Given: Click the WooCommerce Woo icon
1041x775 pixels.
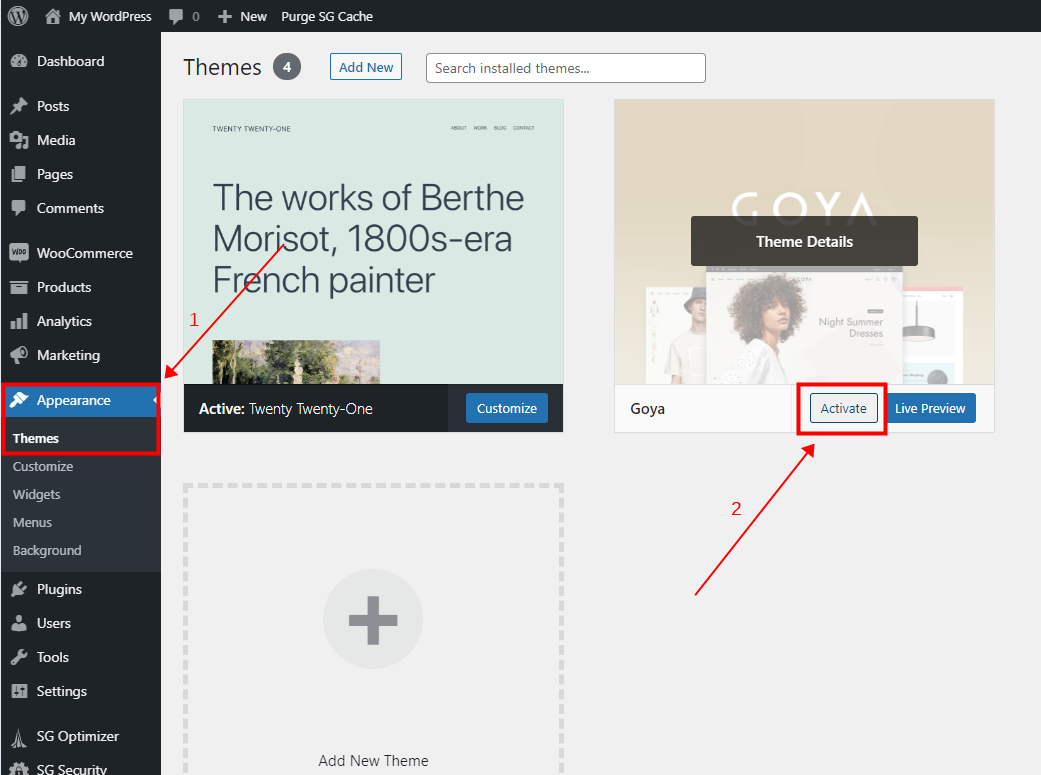Looking at the screenshot, I should [19, 252].
